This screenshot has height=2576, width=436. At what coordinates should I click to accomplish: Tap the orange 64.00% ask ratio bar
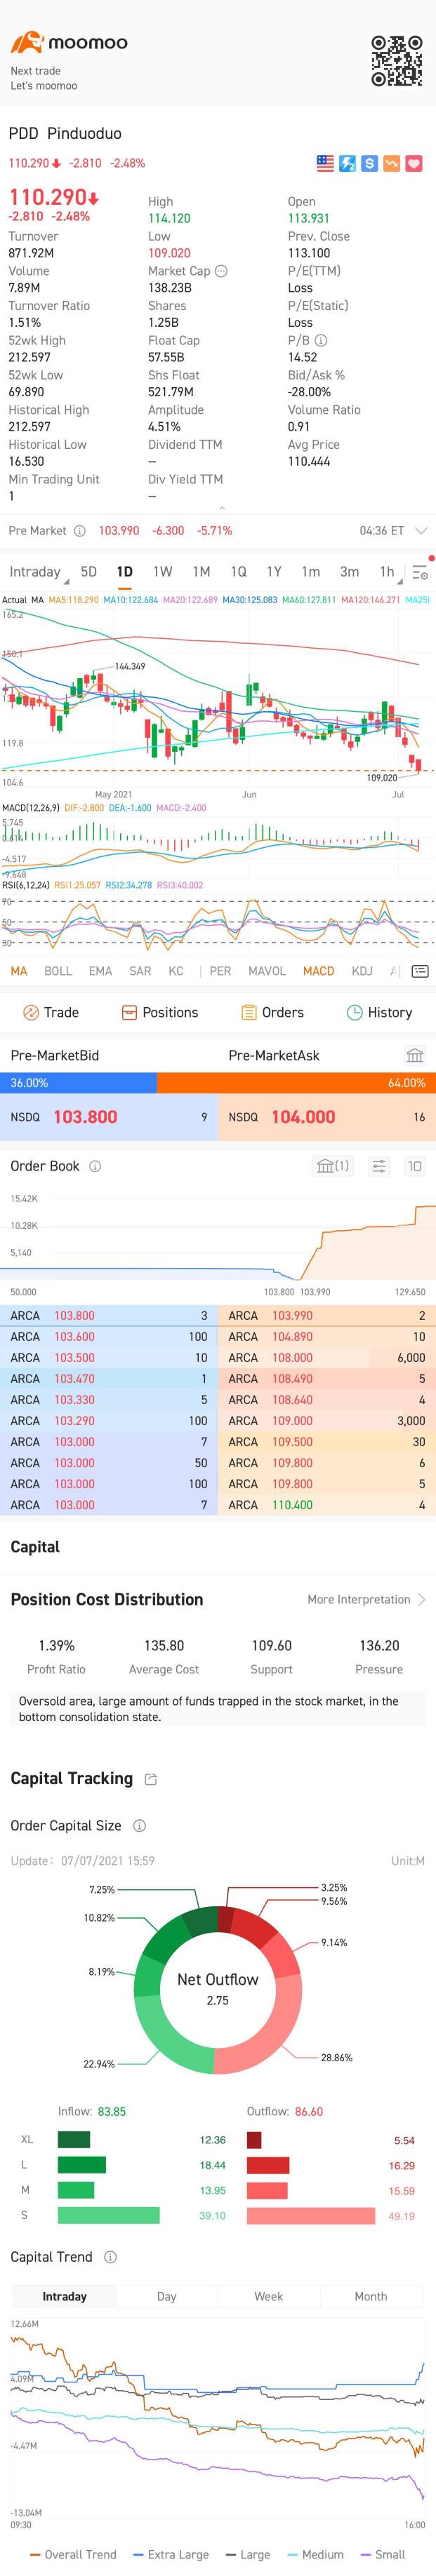click(296, 1083)
